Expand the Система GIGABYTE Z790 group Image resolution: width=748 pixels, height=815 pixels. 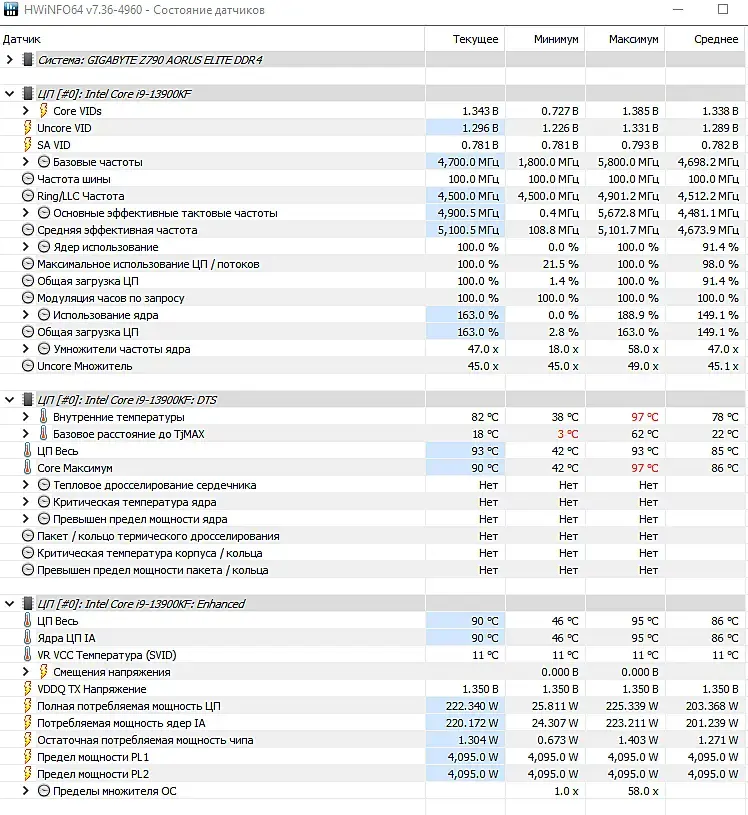coord(9,60)
